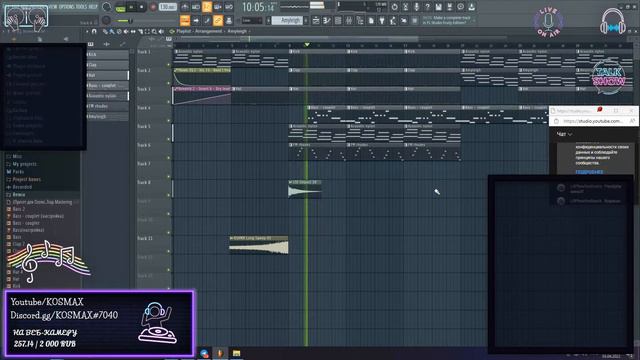Click arrow right of pattern selector
Screen dimensions: 640x360
[x=306, y=20]
